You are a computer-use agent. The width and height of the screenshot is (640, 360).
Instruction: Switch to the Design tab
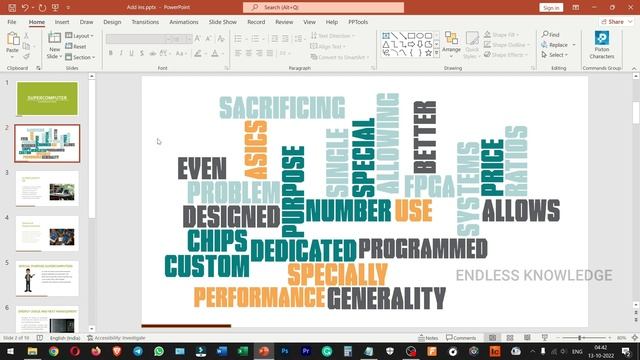[112, 22]
